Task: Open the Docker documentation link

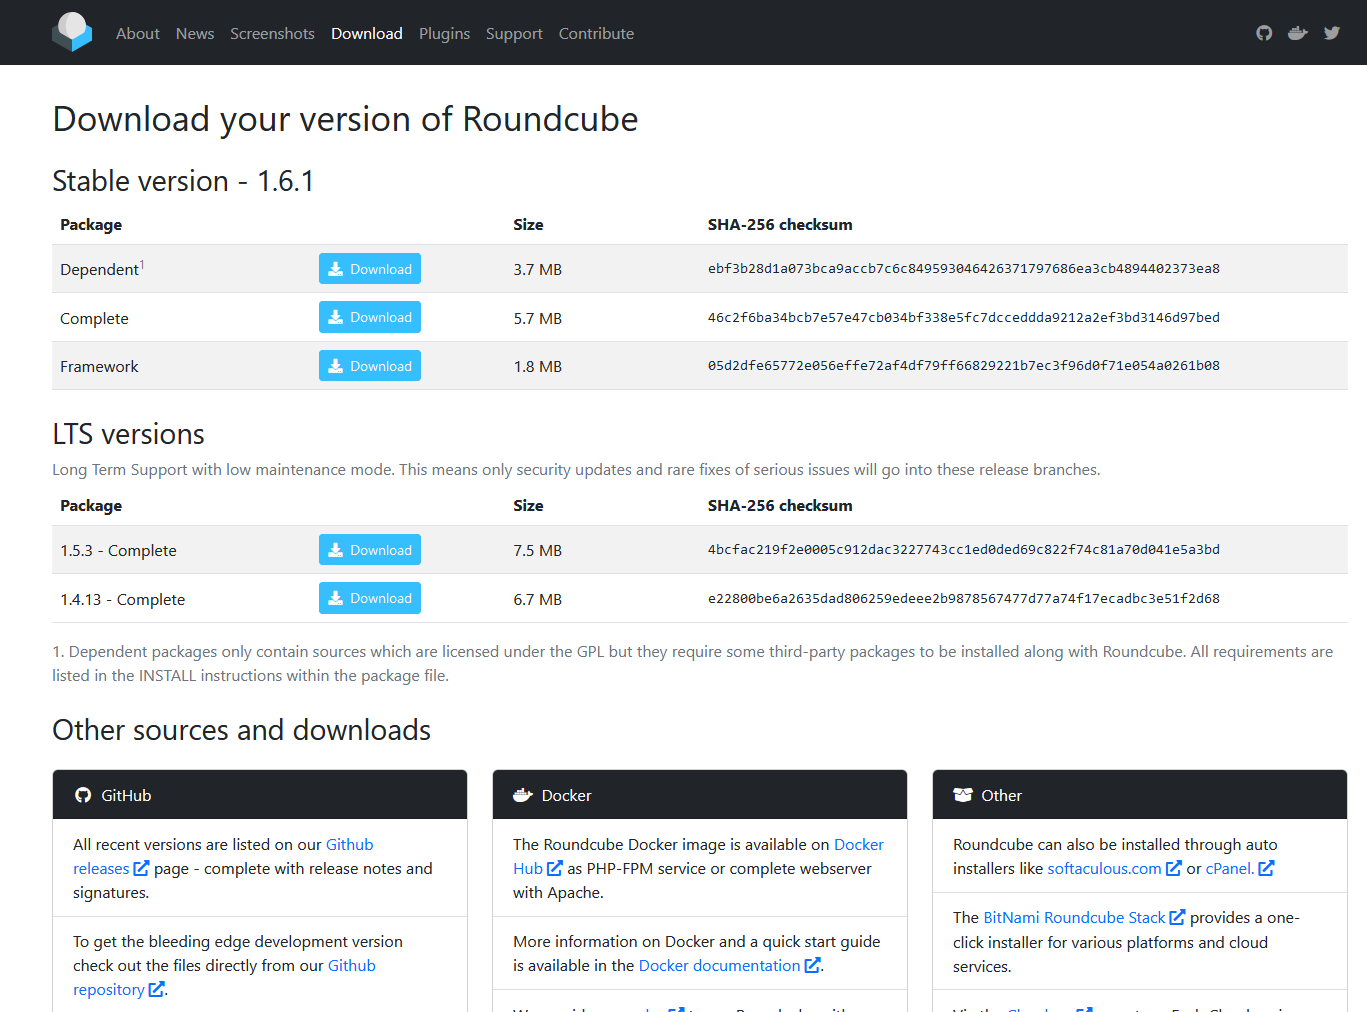Action: [719, 965]
